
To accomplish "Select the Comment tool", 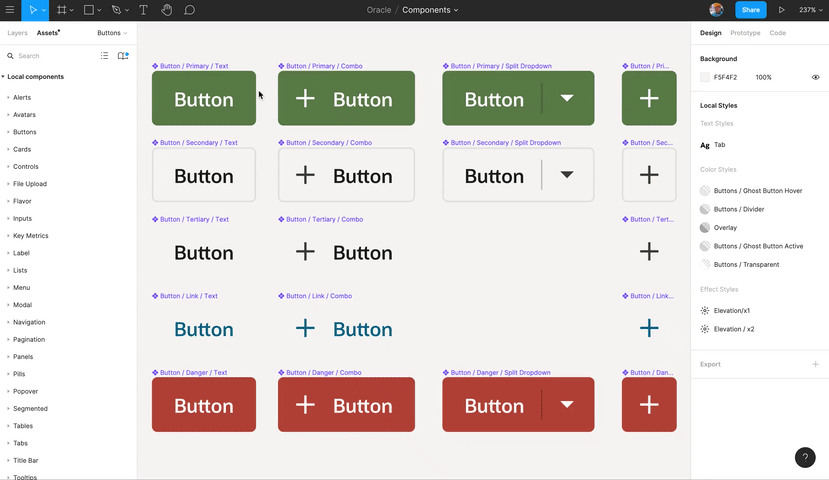I will tap(189, 10).
